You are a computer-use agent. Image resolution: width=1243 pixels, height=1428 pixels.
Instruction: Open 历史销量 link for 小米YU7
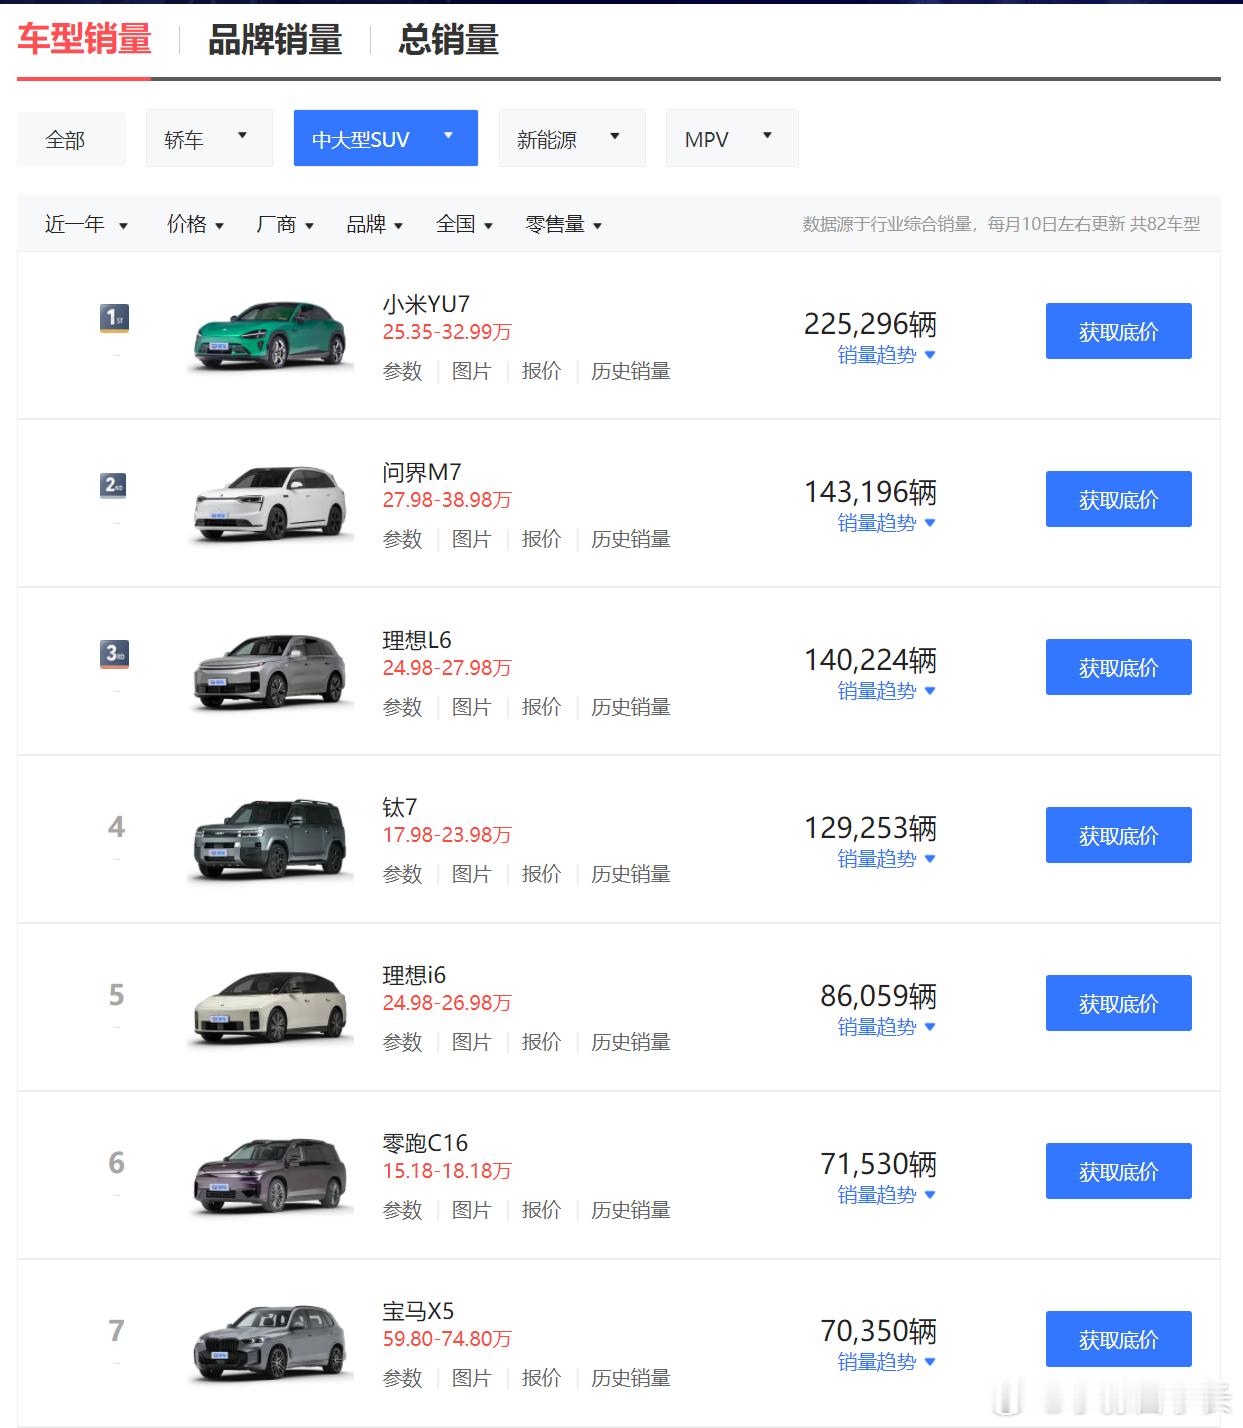[x=630, y=371]
